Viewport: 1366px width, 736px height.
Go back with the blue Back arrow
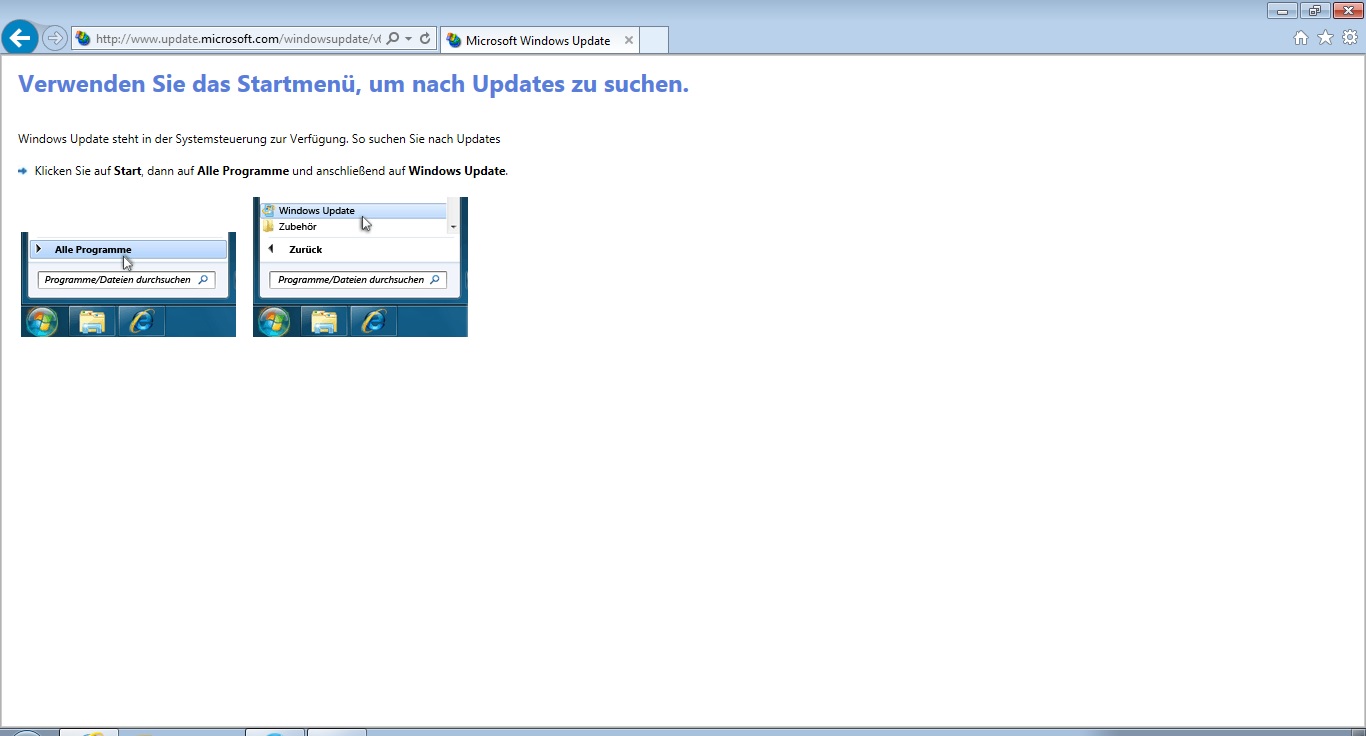click(20, 38)
